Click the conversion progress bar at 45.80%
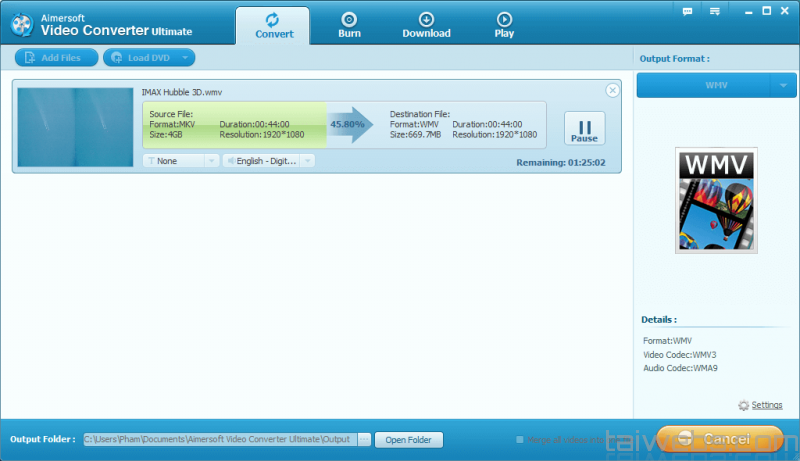The width and height of the screenshot is (800, 461). 346,125
